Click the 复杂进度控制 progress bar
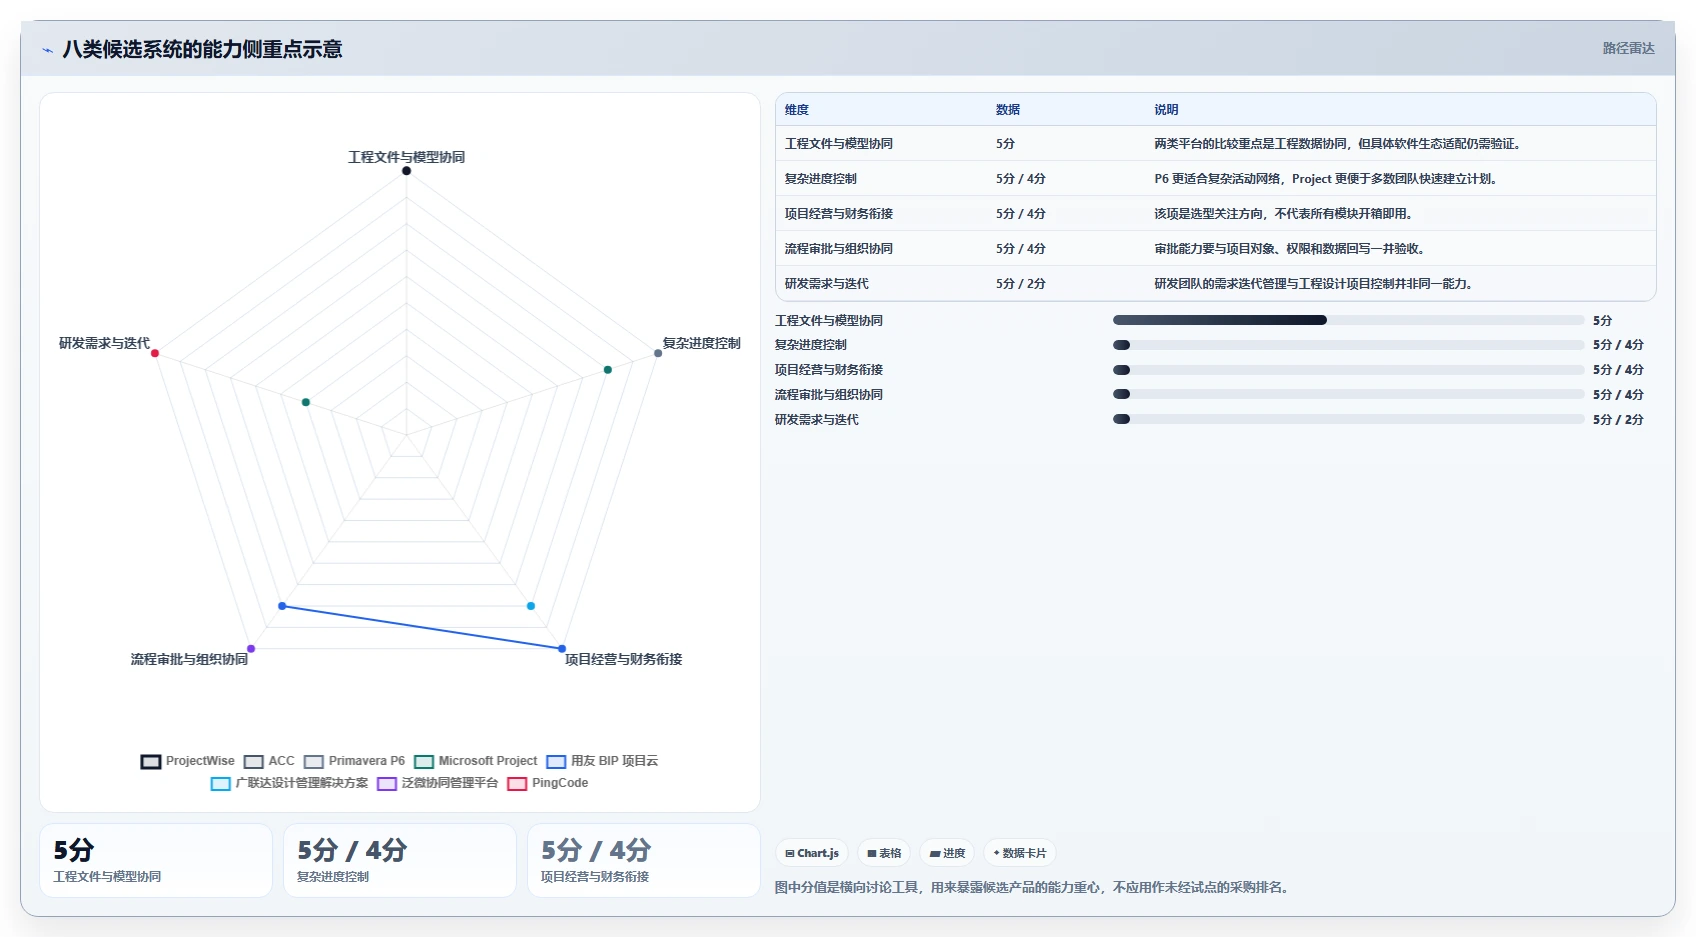The height and width of the screenshot is (937, 1696). click(x=1348, y=345)
